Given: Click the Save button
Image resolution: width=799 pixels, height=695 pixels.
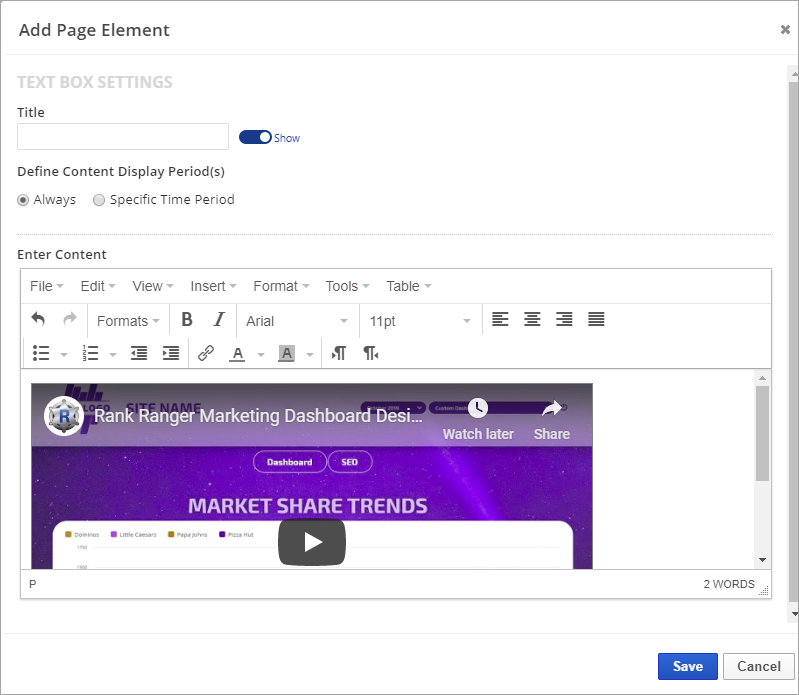Looking at the screenshot, I should 687,666.
